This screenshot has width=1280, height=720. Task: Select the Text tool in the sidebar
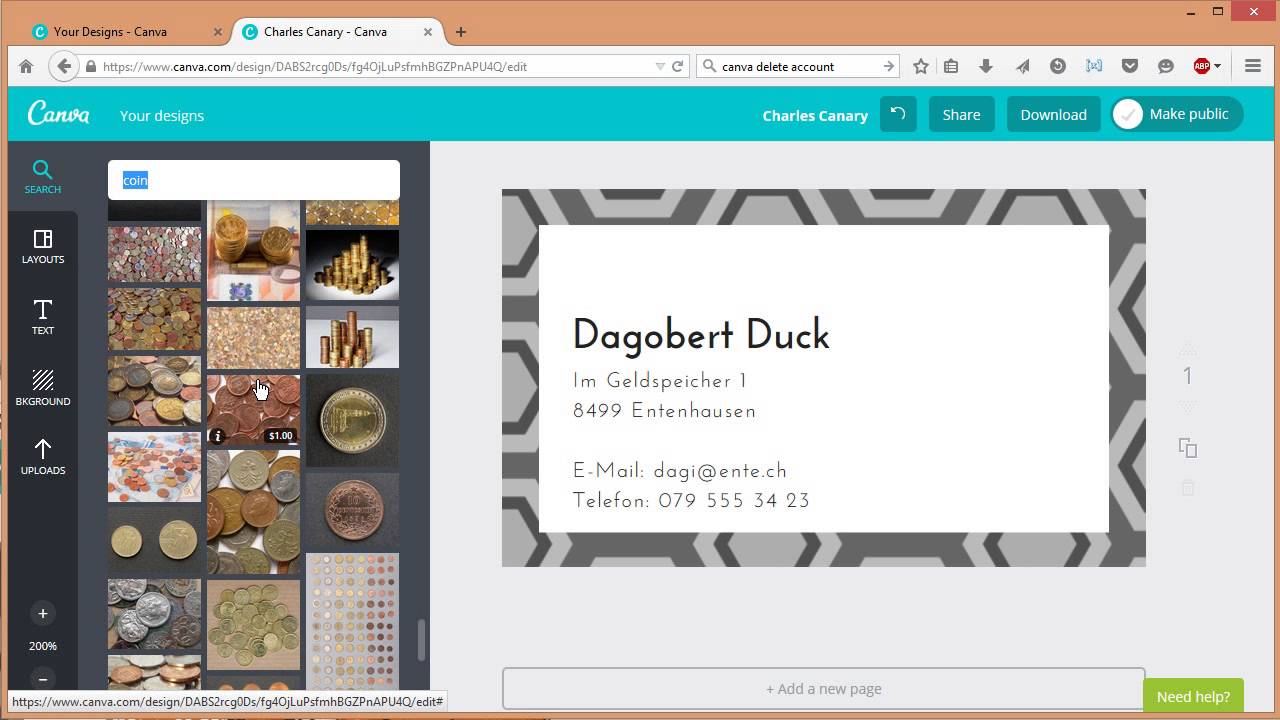coord(42,317)
